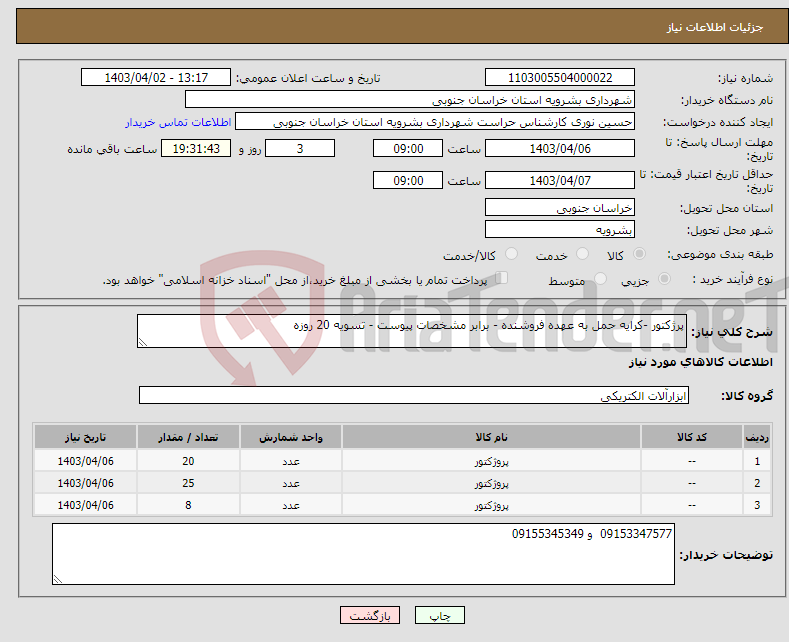Image resolution: width=789 pixels, height=642 pixels.
Task: Click the اطلاعات کالاهای مورد نیاز section heading
Action: point(700,362)
